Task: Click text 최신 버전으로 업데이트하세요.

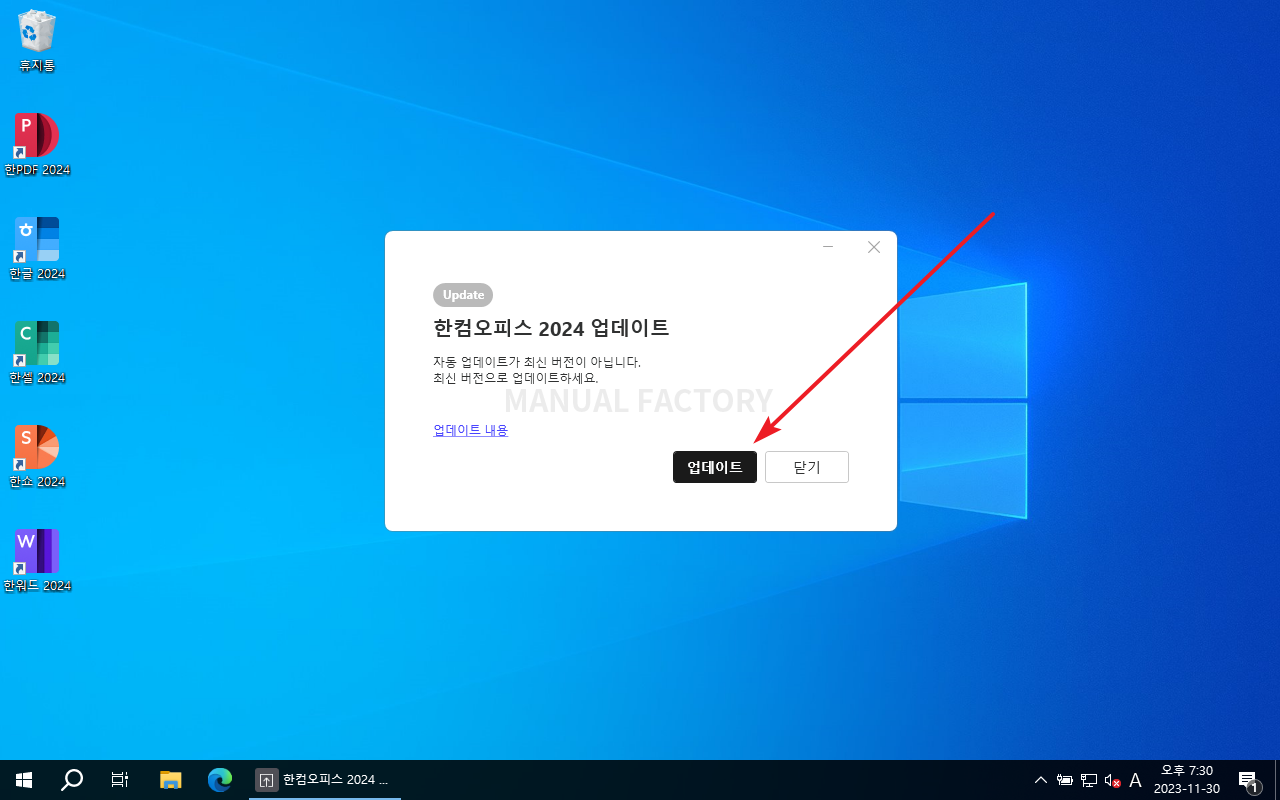Action: (516, 378)
